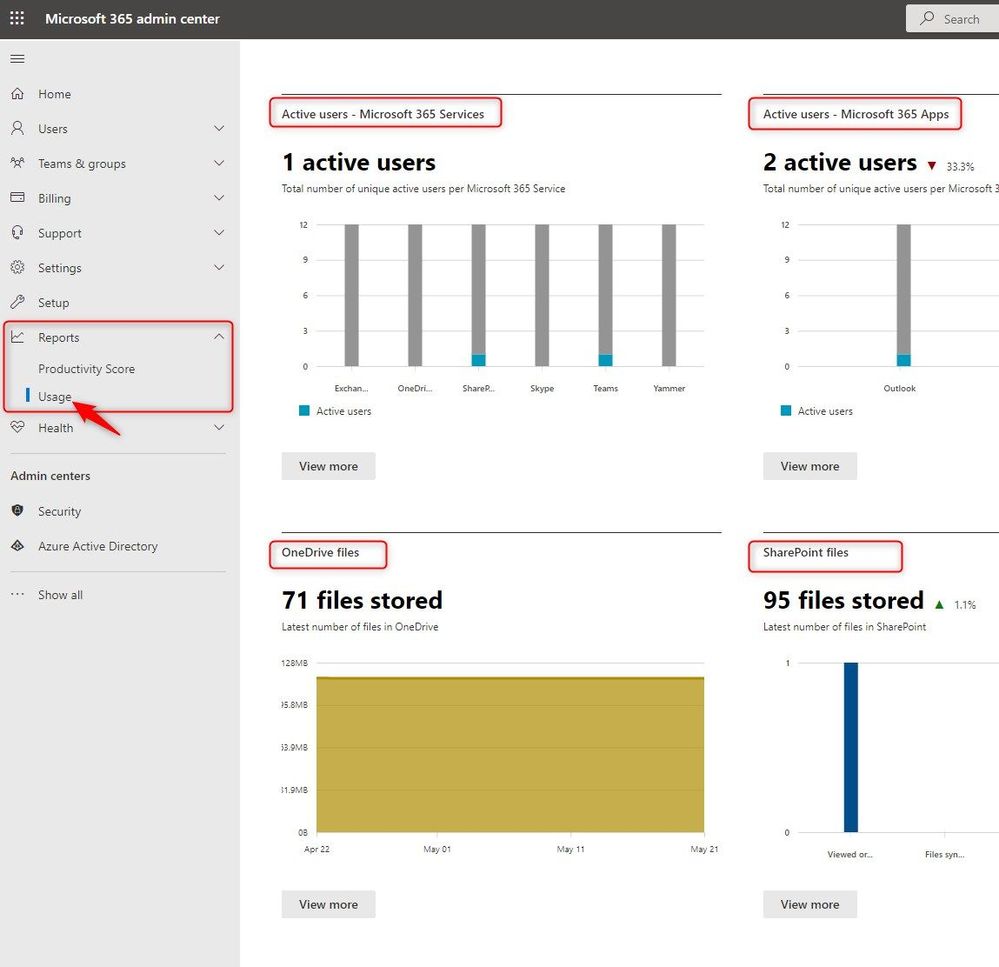Click the Outlook bar in Apps chart
This screenshot has width=999, height=967.
click(x=903, y=296)
